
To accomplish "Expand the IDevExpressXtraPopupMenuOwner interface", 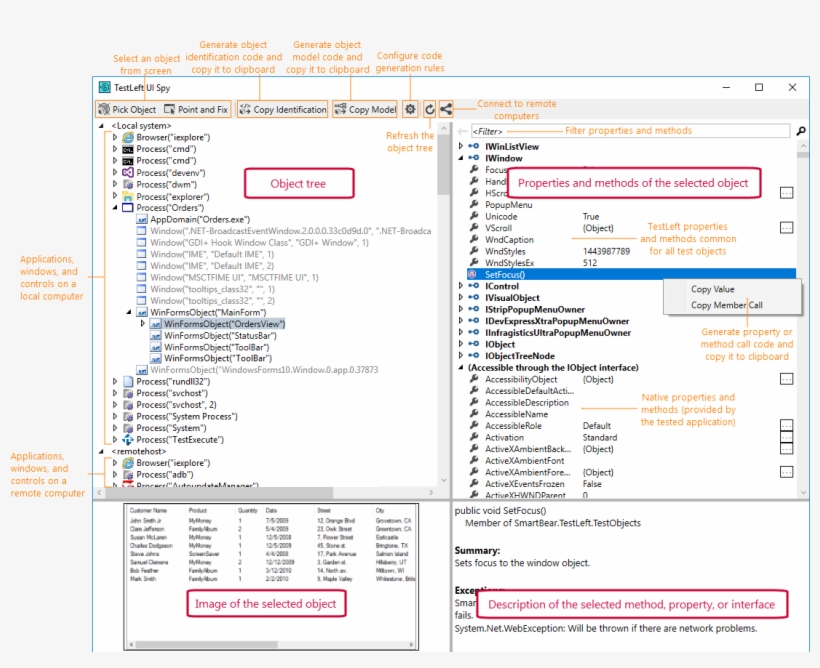I will [x=461, y=321].
